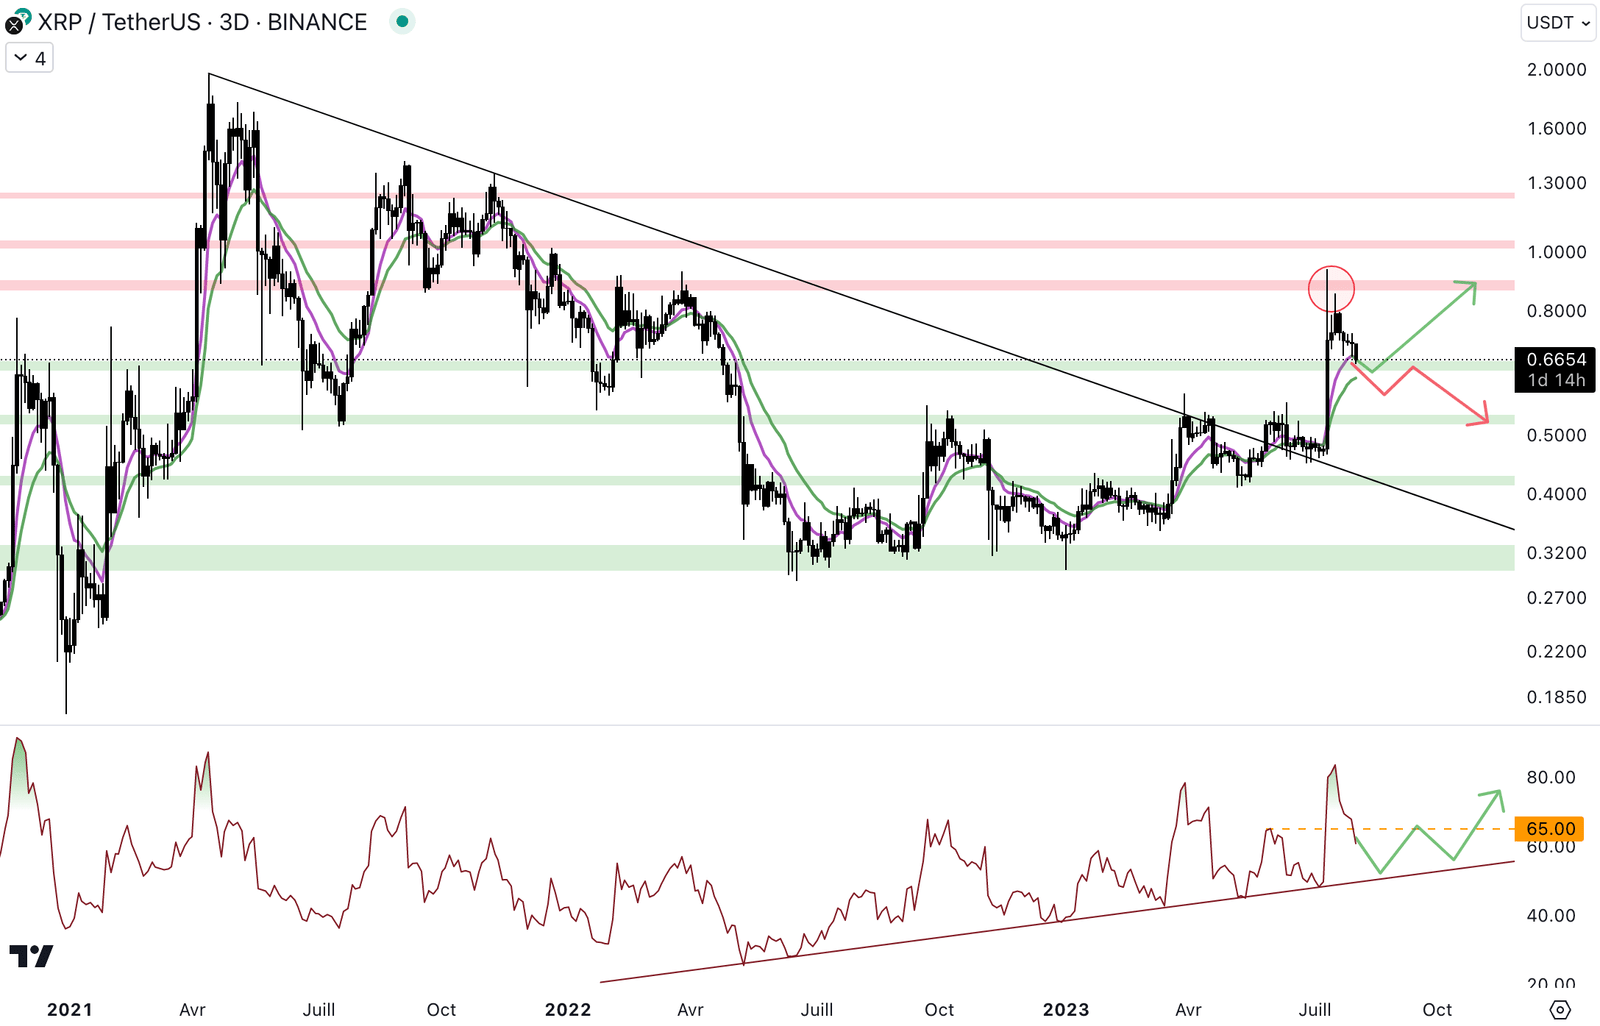
Task: Click the 0.2700 price axis label
Action: pyautogui.click(x=1557, y=598)
